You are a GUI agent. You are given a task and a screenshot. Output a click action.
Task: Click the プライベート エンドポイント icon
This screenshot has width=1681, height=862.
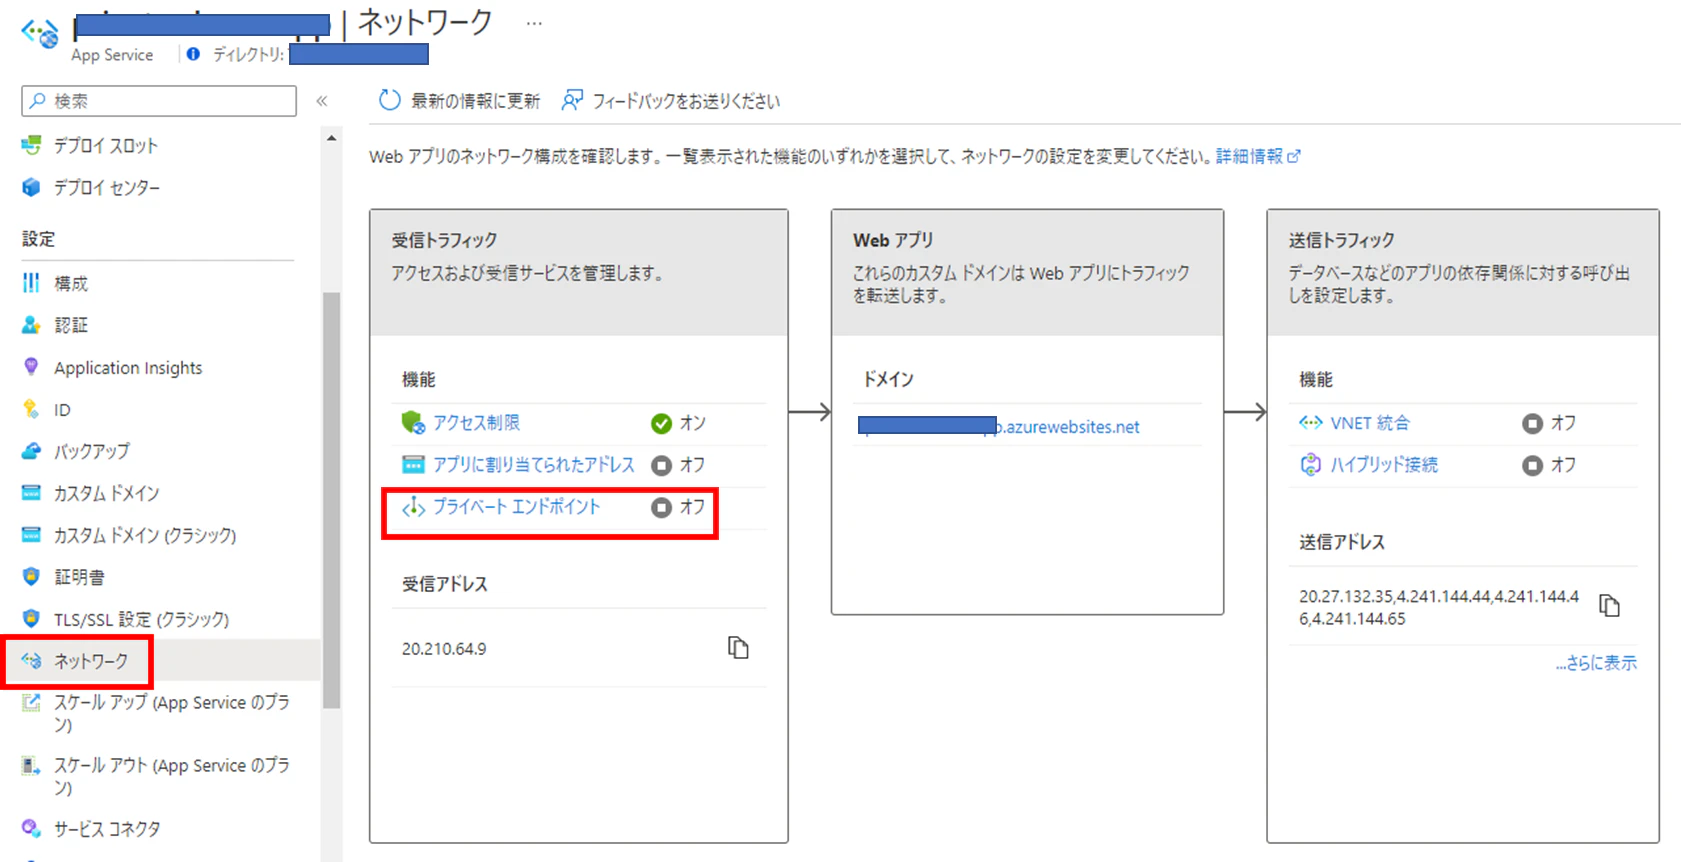(x=413, y=507)
